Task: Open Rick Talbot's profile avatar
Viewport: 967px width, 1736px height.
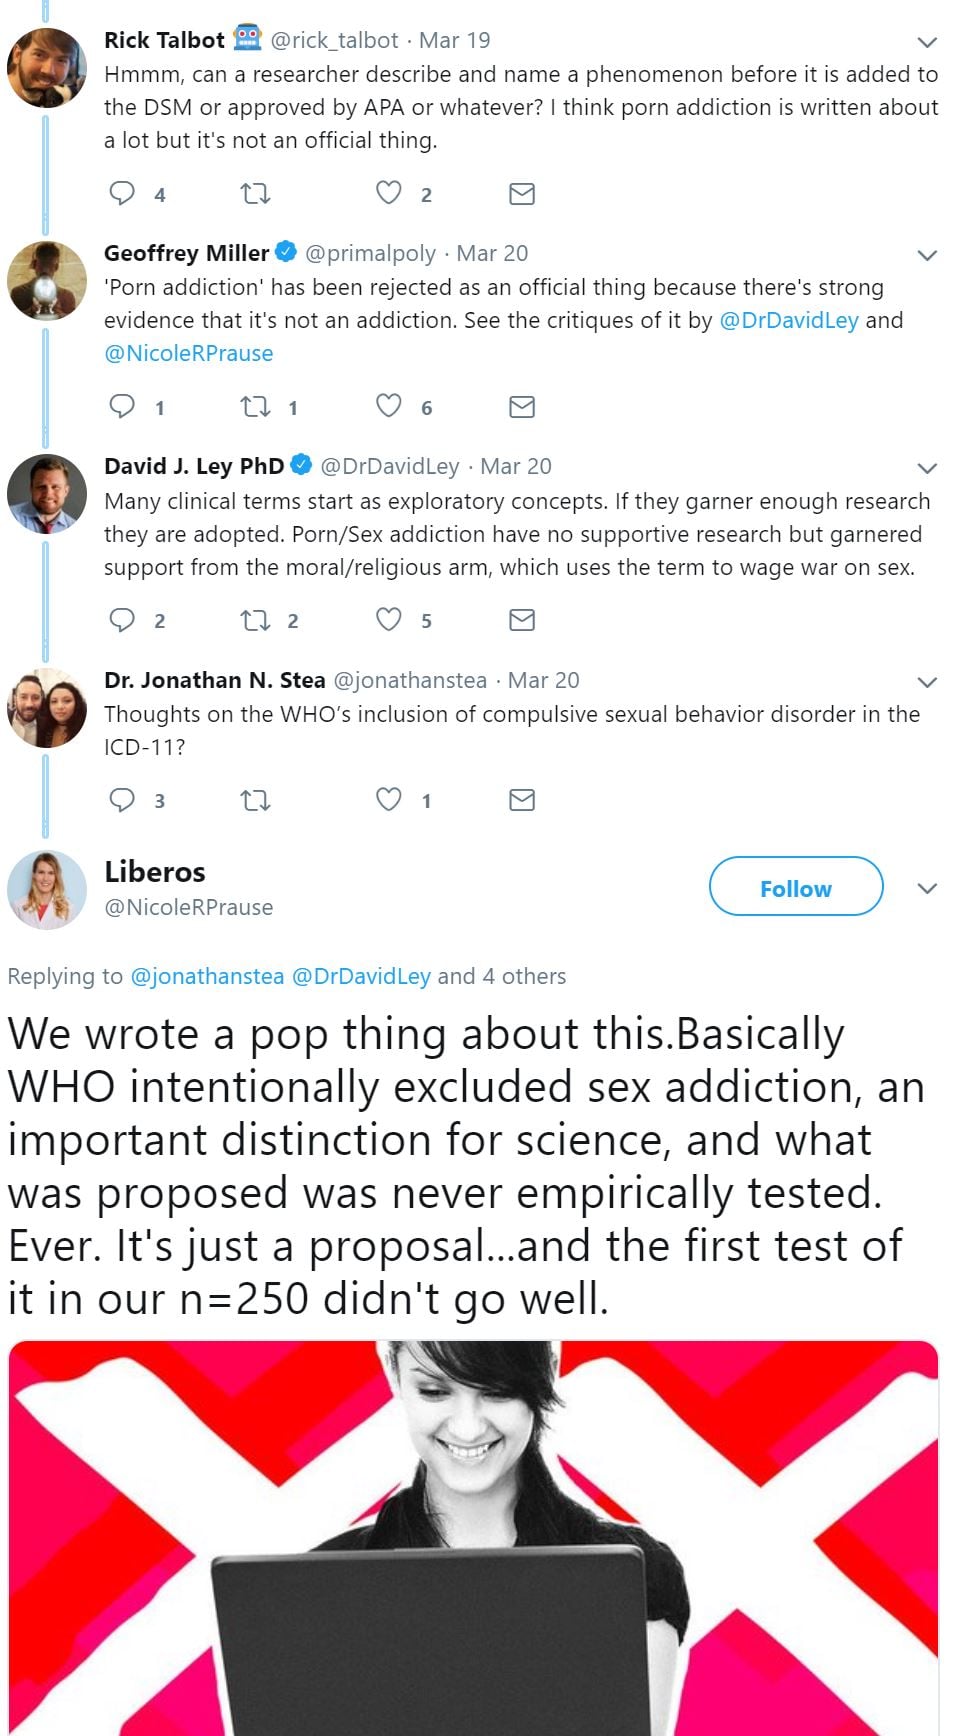Action: click(x=46, y=68)
